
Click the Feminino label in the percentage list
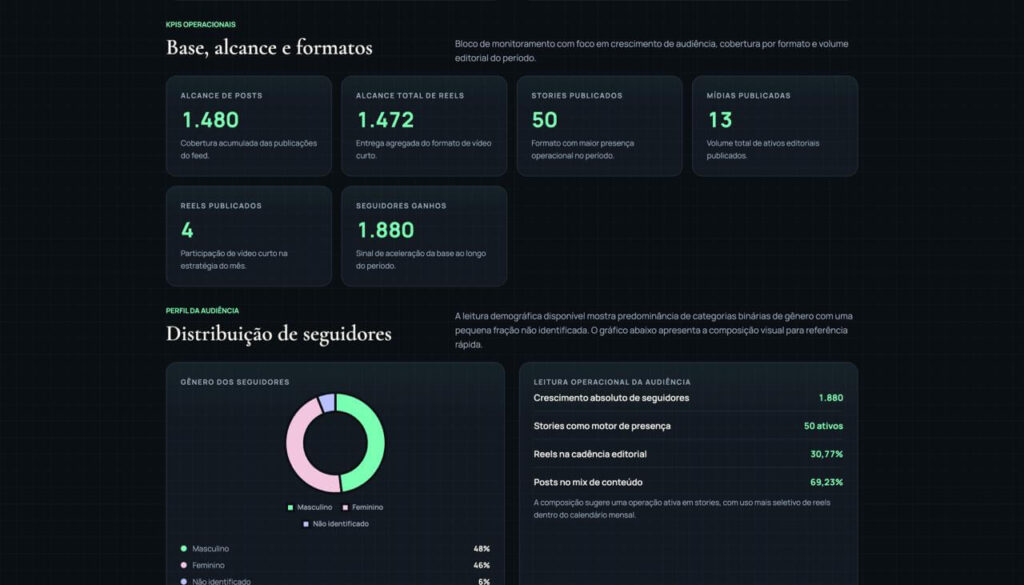click(x=208, y=565)
